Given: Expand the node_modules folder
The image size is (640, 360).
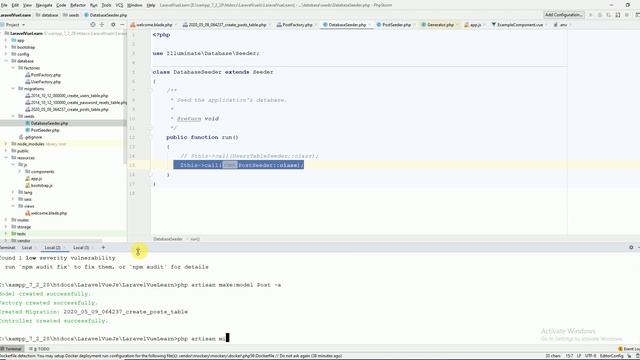Looking at the screenshot, I should (6, 144).
